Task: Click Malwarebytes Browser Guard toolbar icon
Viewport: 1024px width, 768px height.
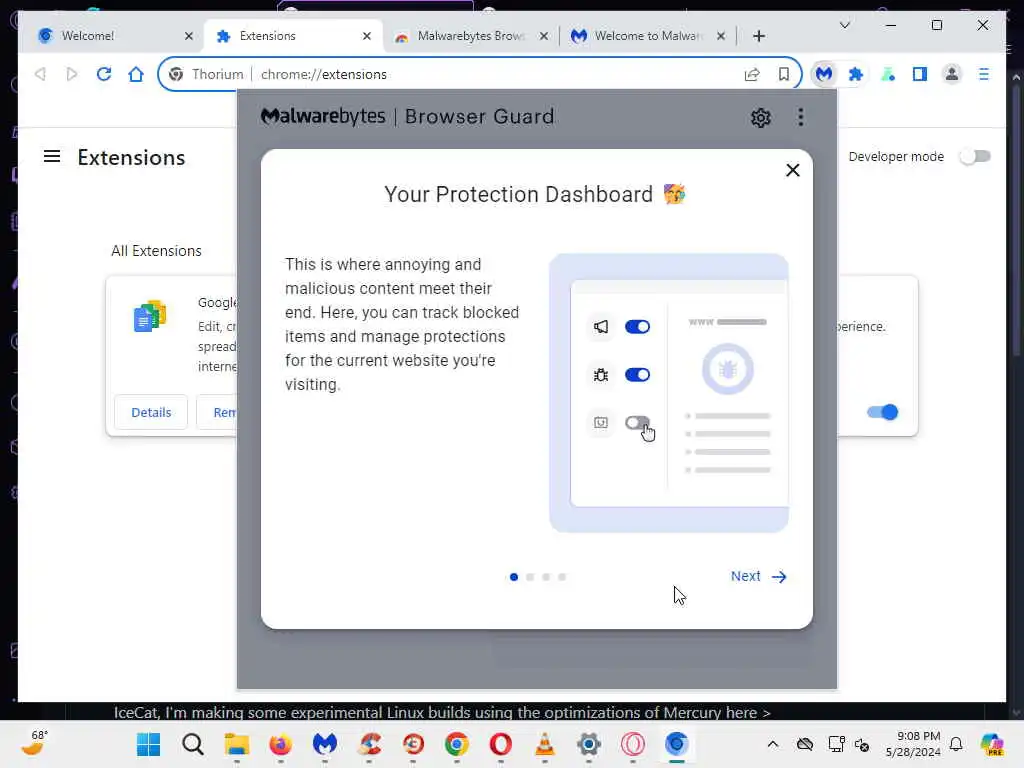Action: point(824,74)
